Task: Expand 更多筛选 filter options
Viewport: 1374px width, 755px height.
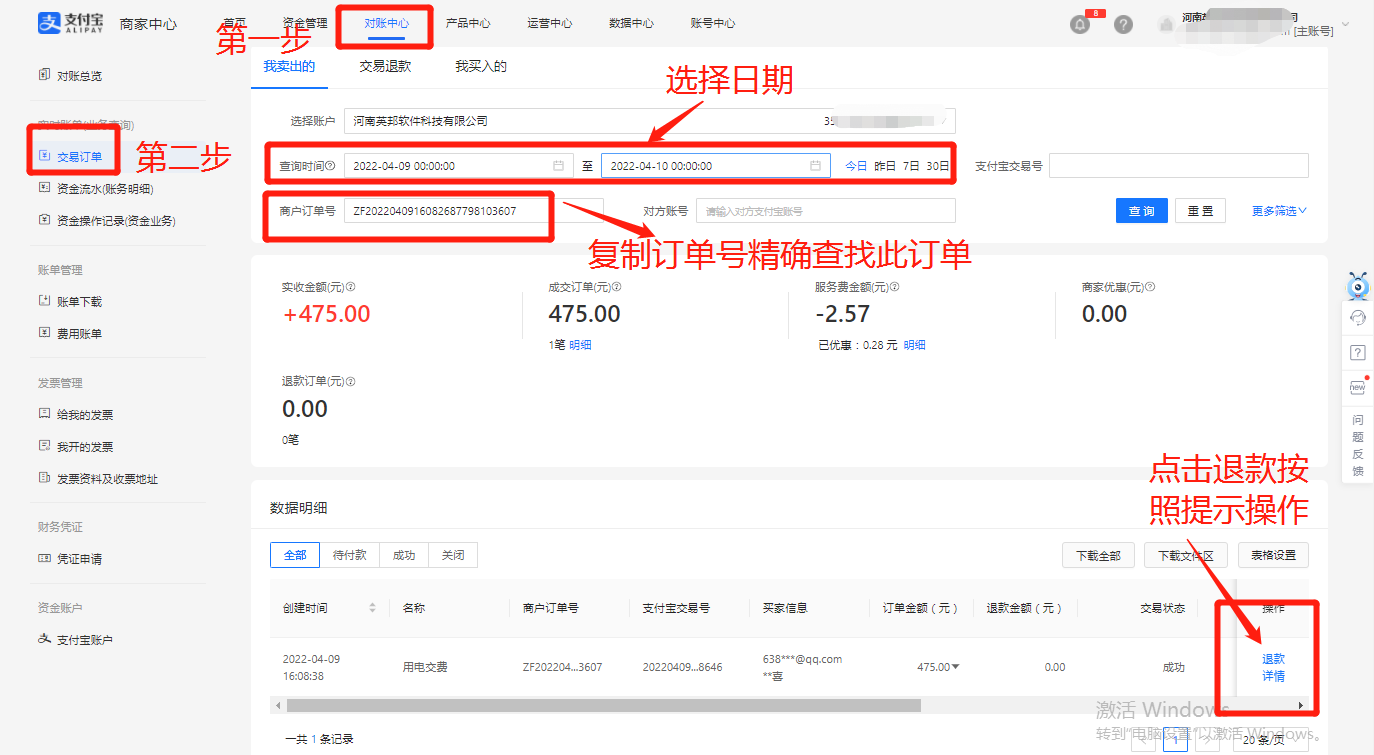Action: point(1279,211)
